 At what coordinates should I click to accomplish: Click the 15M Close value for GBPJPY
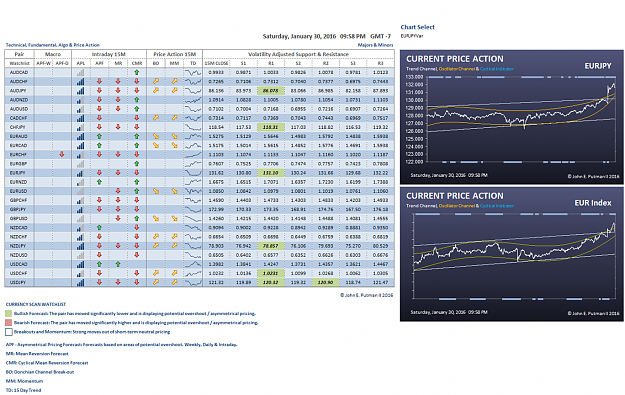point(216,210)
